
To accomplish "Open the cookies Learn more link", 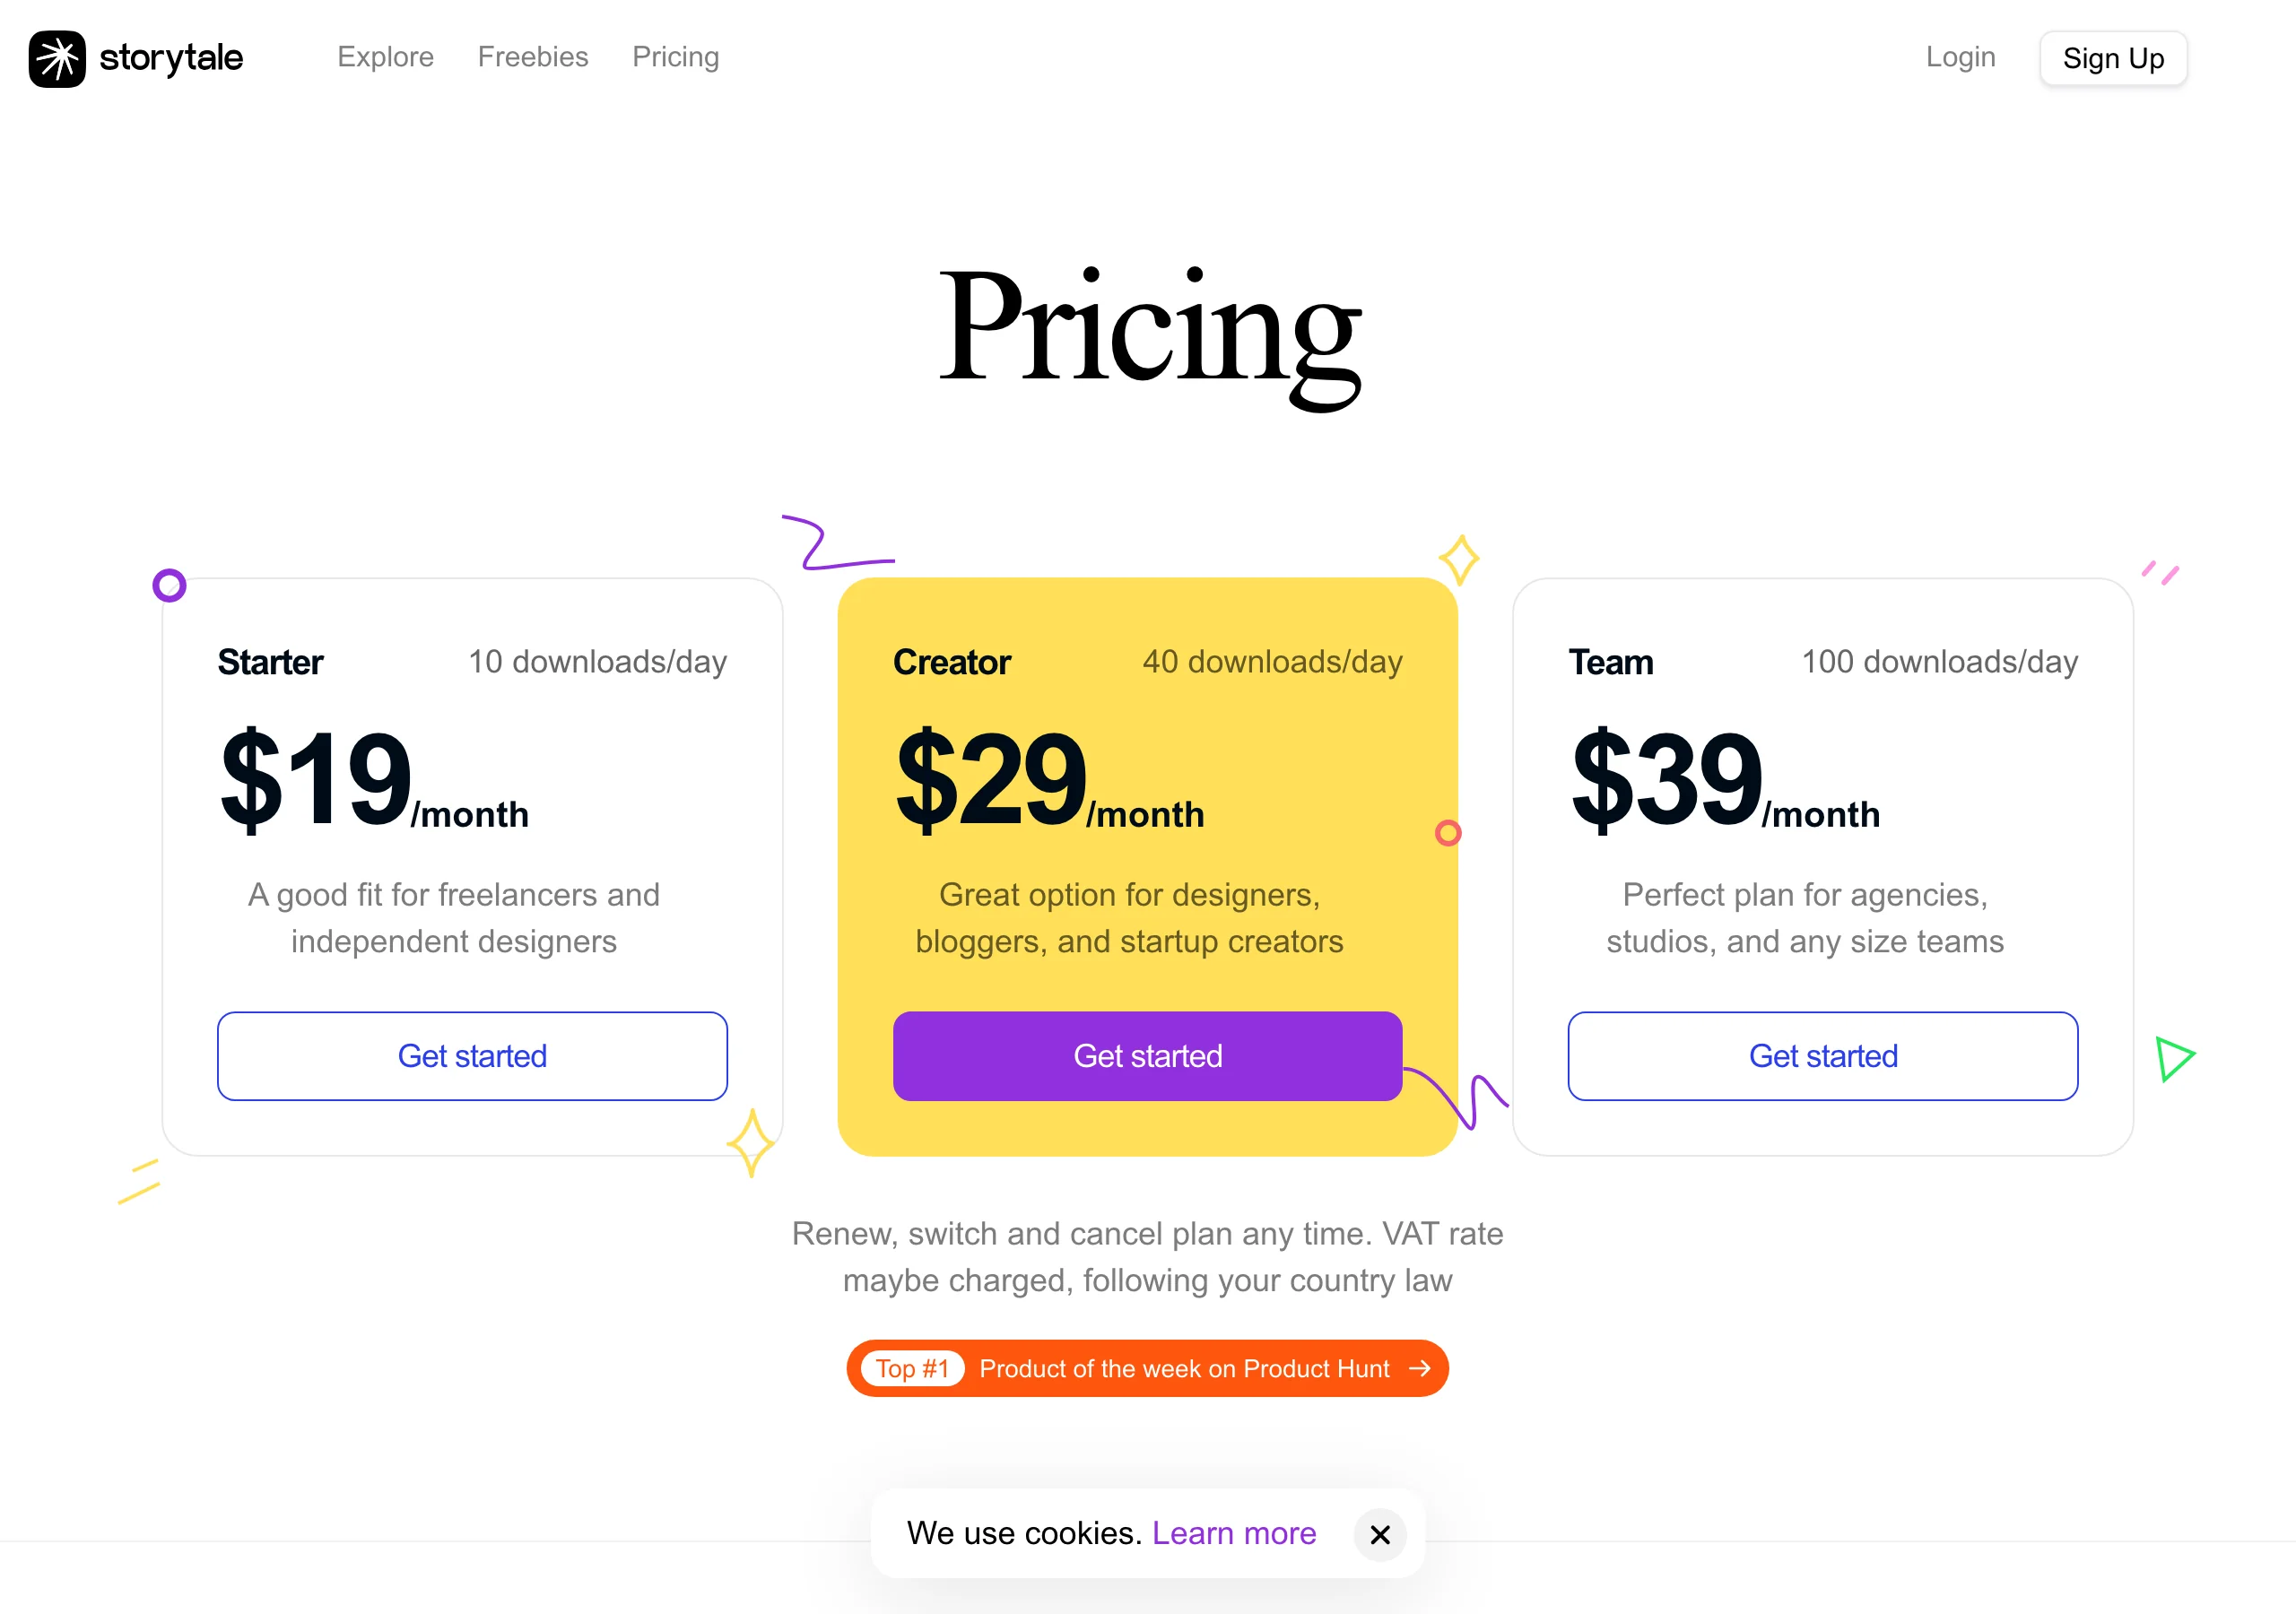I will pos(1234,1533).
